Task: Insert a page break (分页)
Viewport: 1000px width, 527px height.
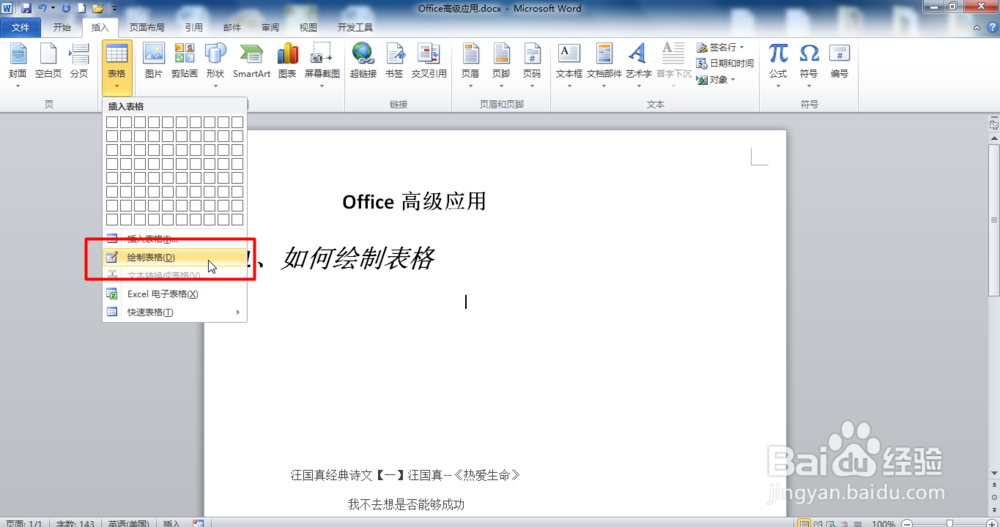Action: (x=79, y=61)
